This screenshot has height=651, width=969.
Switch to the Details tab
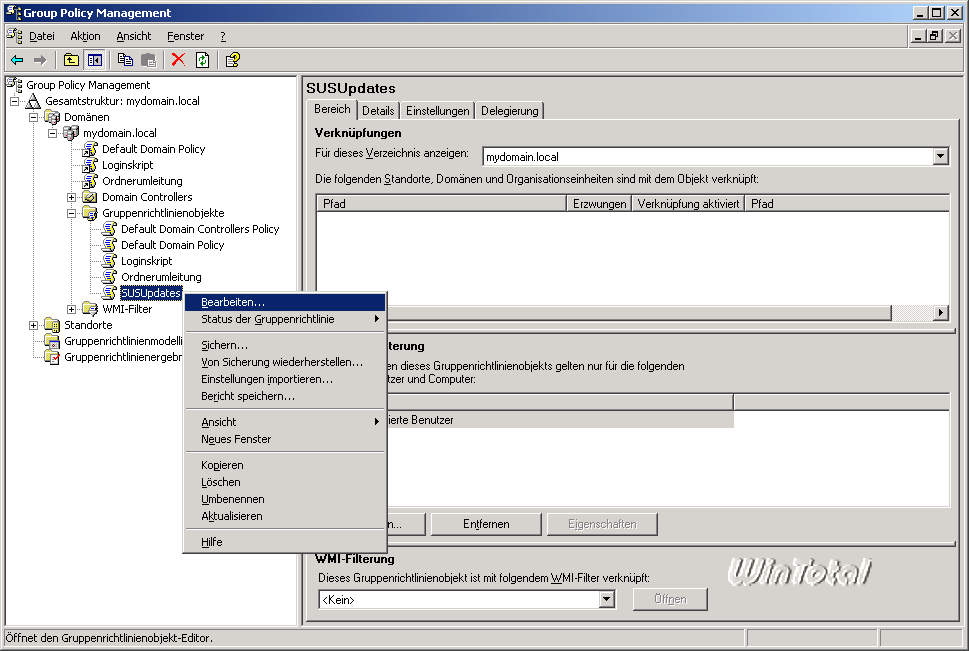pos(378,111)
